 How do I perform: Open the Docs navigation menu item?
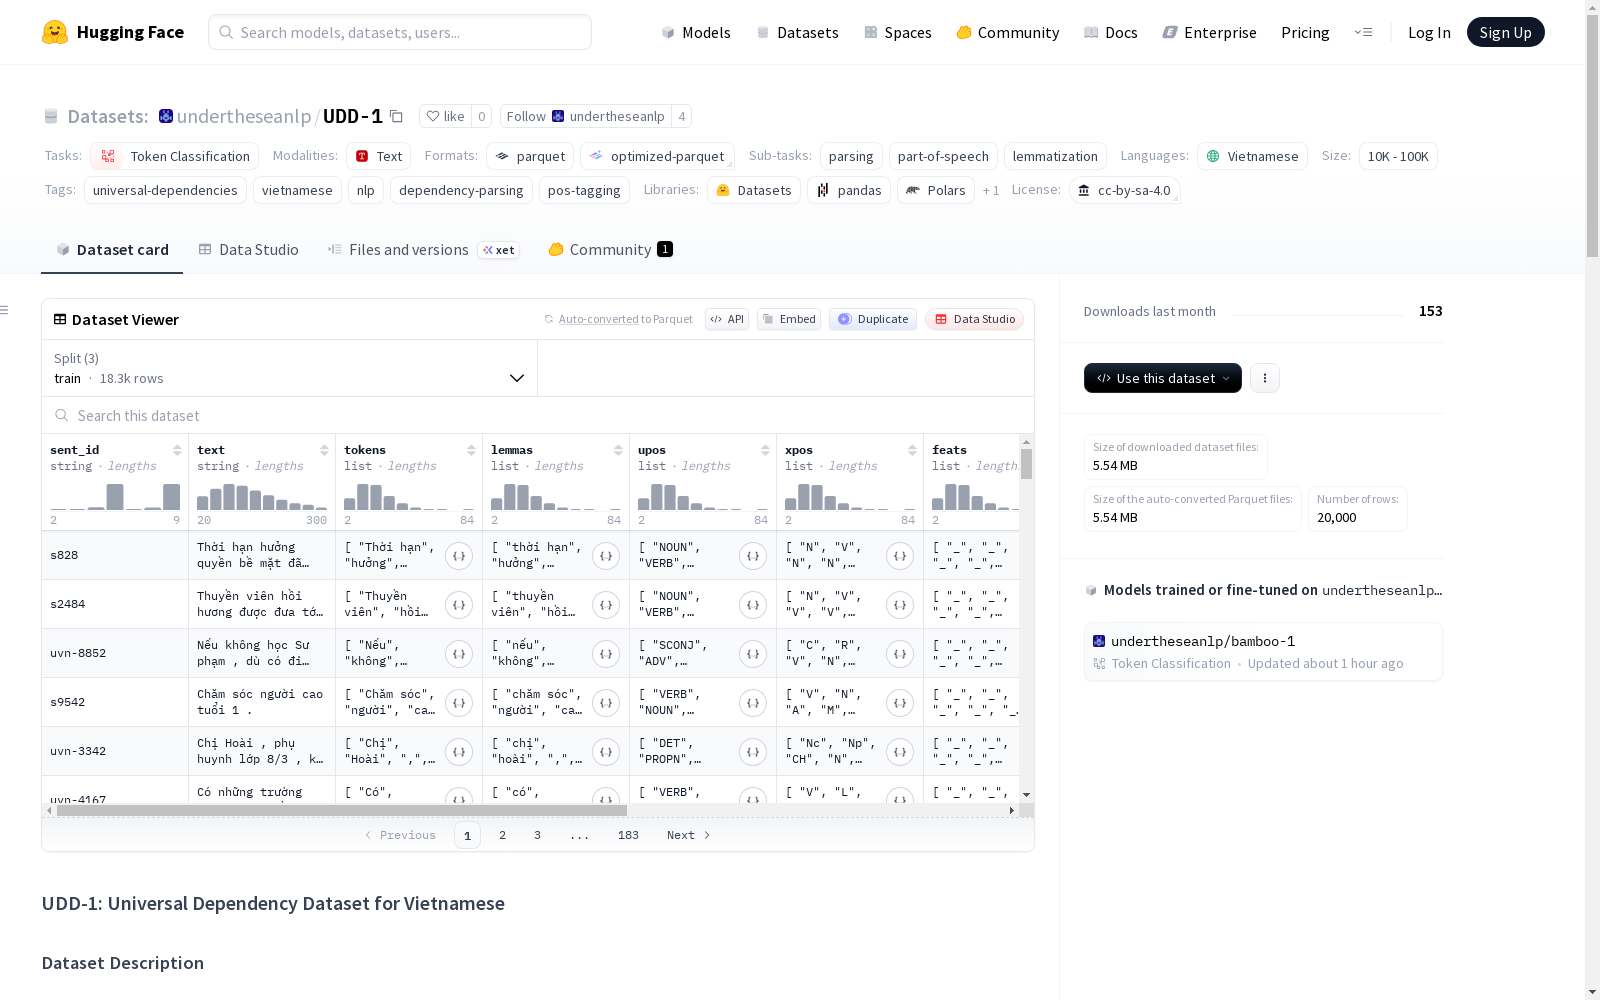[1111, 32]
